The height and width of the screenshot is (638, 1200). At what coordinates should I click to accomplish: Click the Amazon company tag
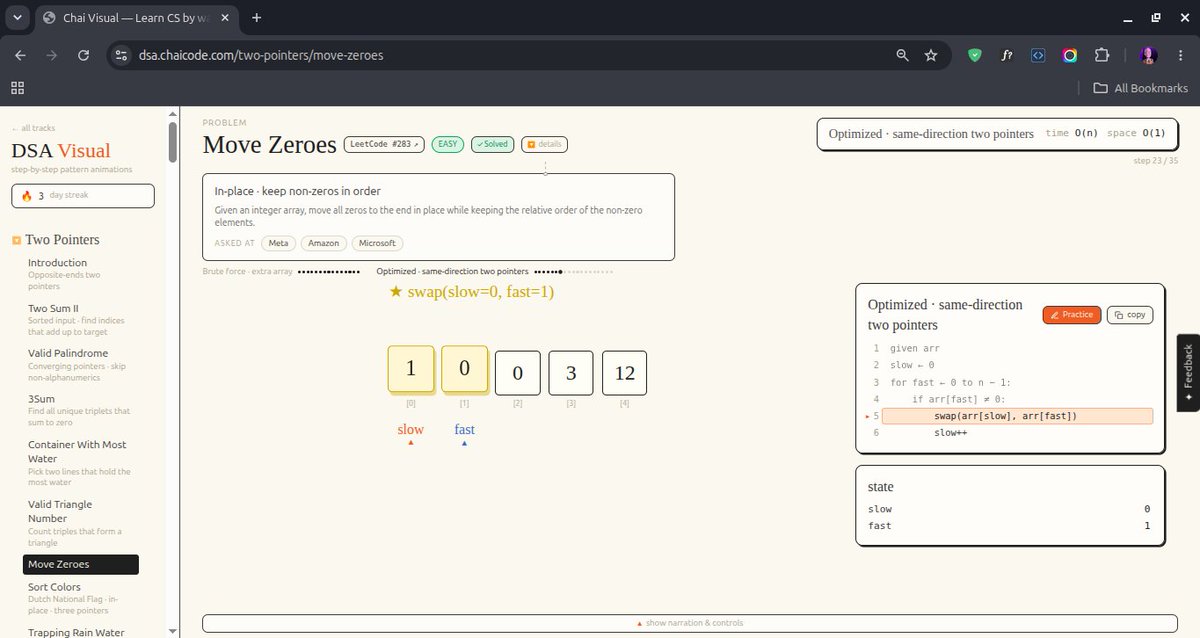coord(324,243)
